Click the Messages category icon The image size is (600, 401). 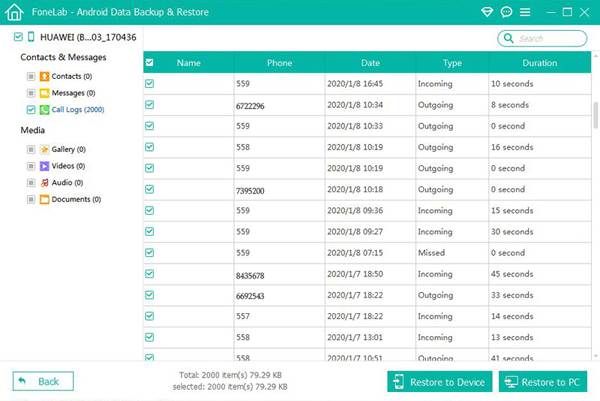(x=44, y=93)
